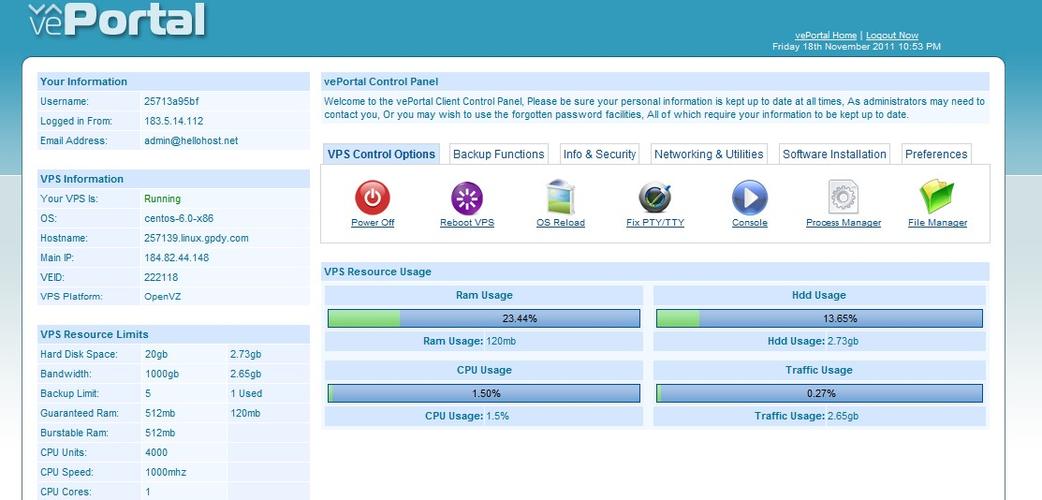Switch to the Software Installation tab
The image size is (1042, 500).
pos(834,154)
